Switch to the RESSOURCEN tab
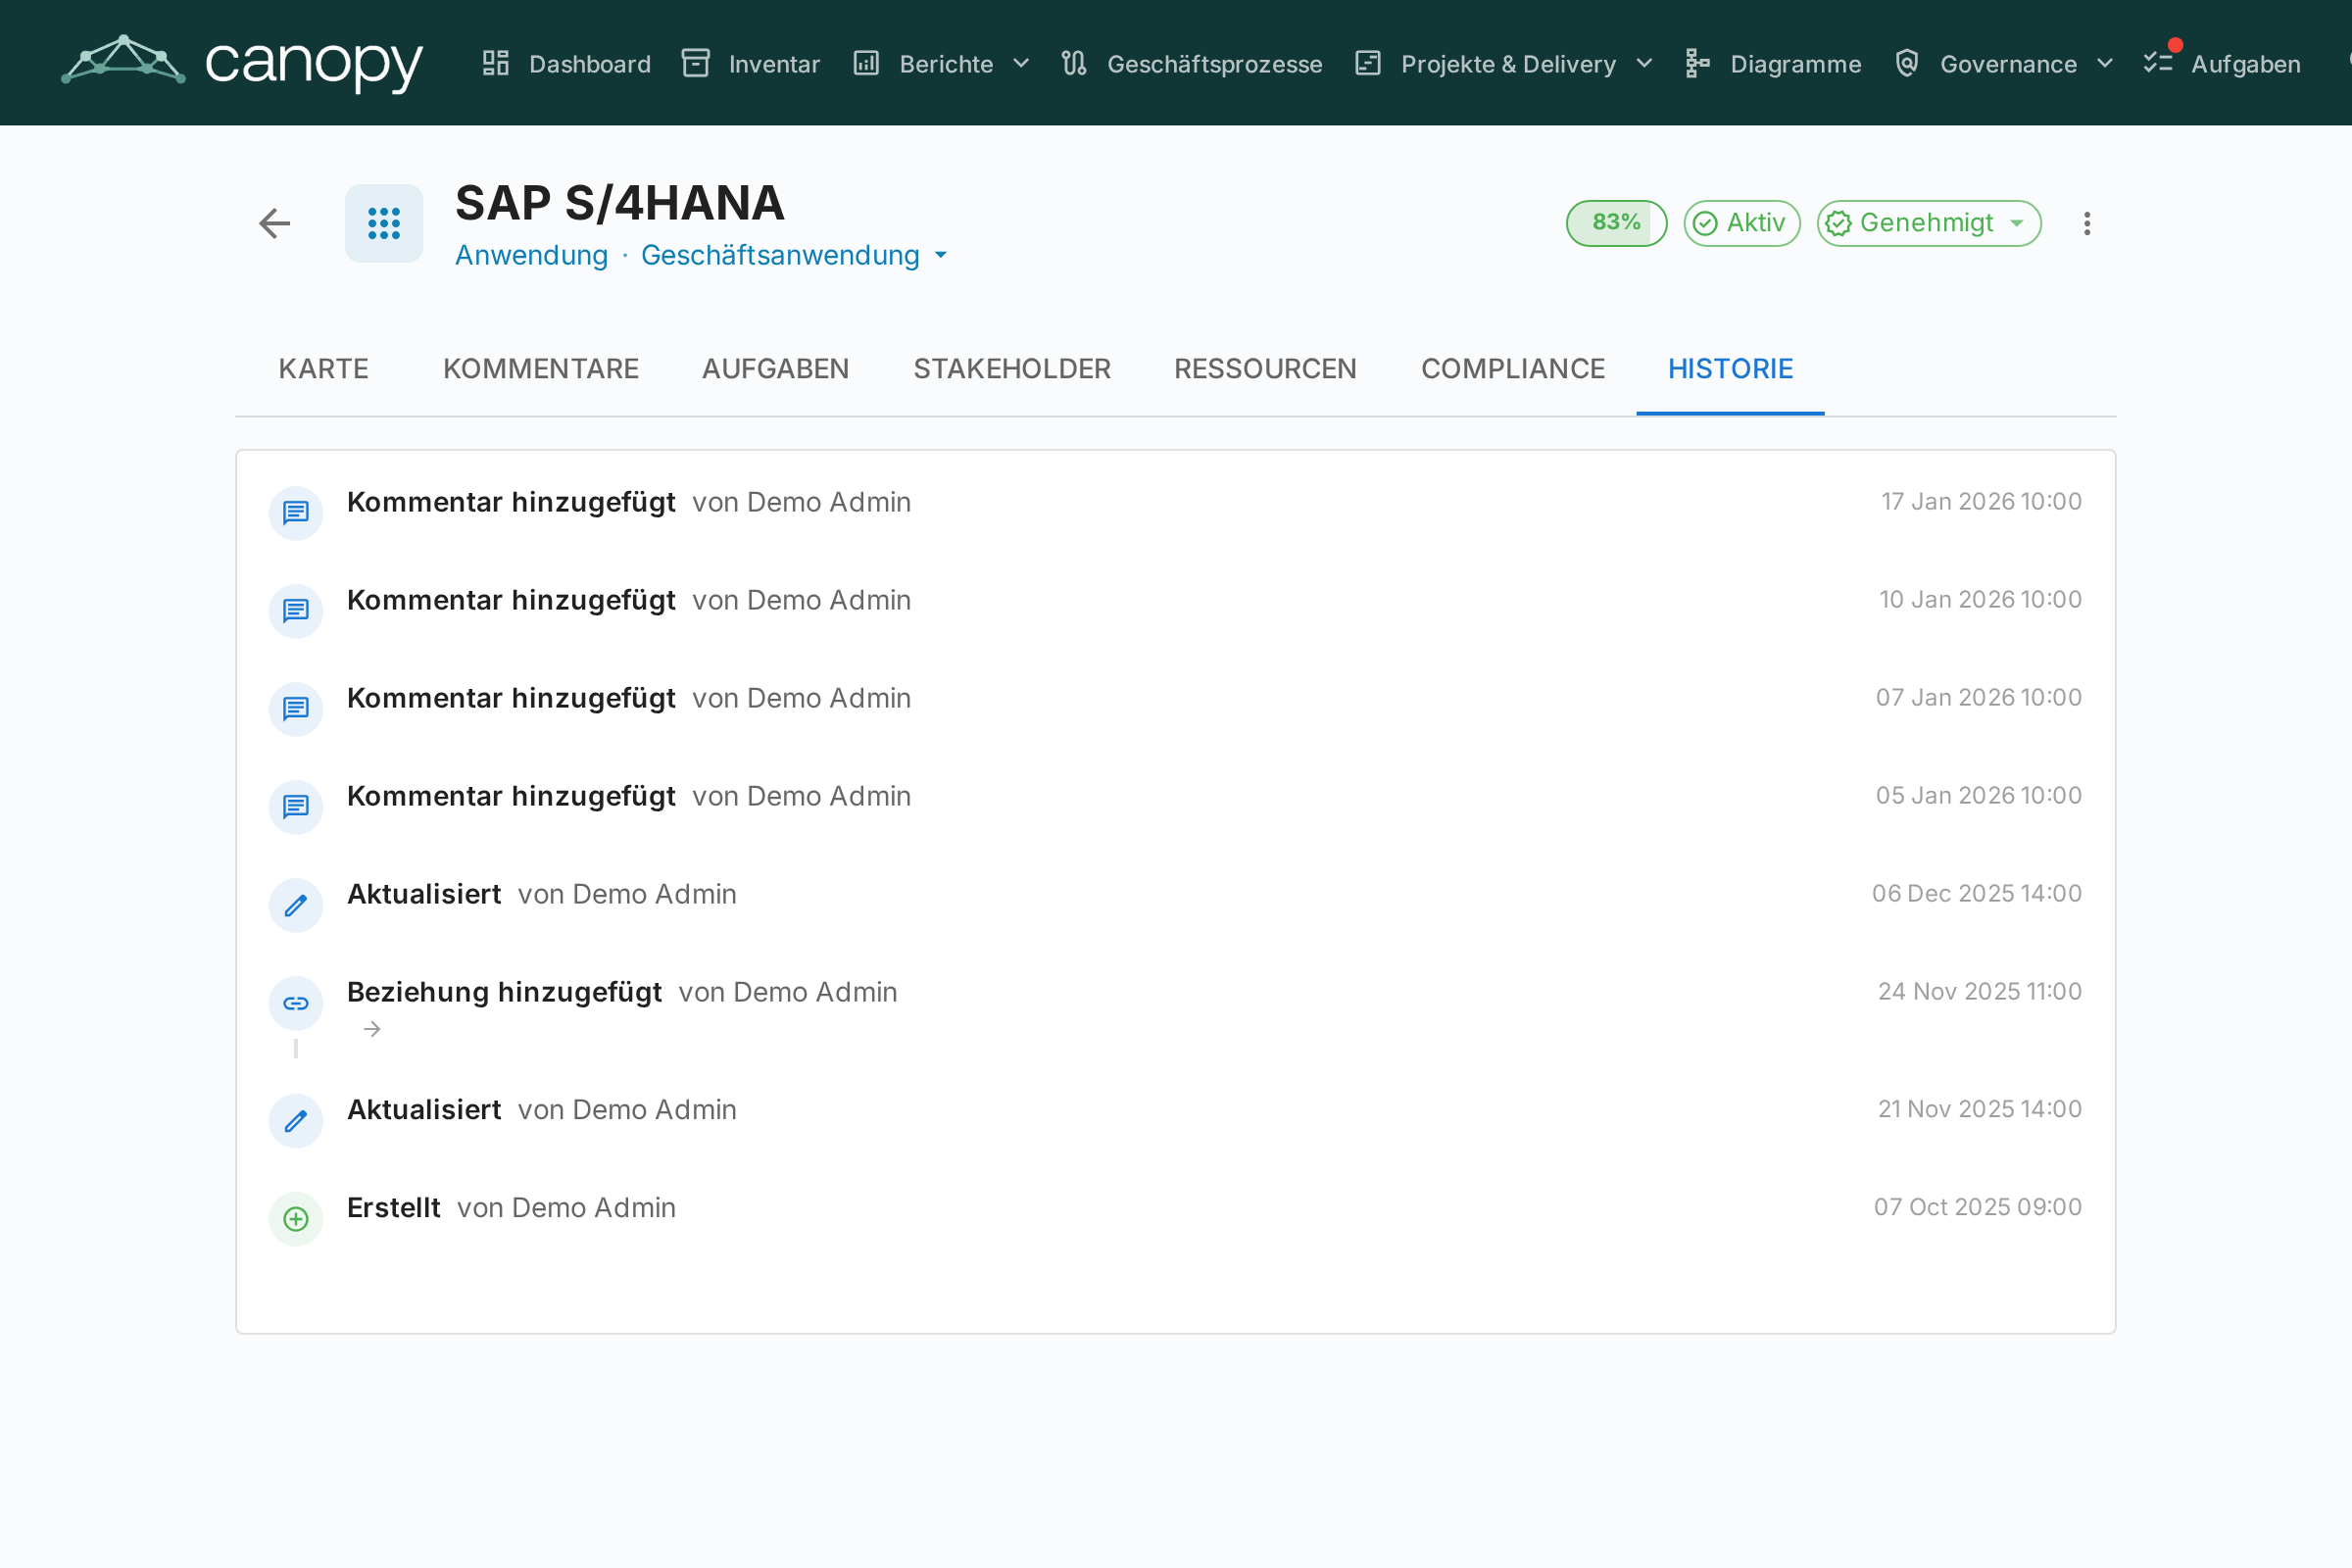 [1265, 369]
